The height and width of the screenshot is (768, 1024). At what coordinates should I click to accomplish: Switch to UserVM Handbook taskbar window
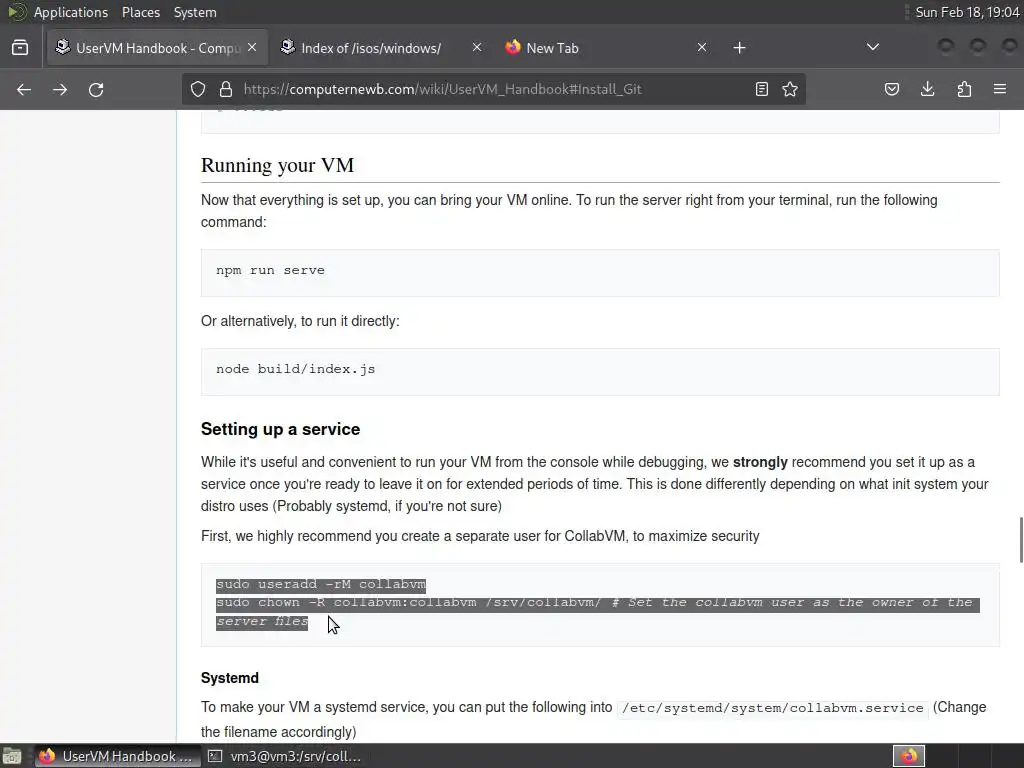pyautogui.click(x=118, y=756)
